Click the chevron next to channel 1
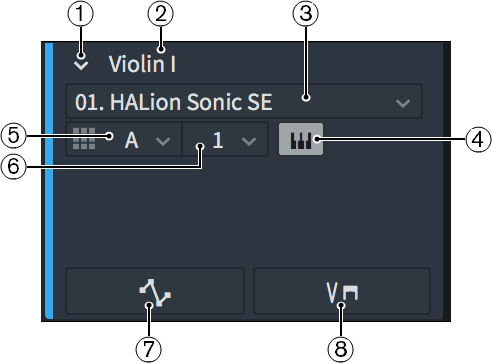 (249, 141)
